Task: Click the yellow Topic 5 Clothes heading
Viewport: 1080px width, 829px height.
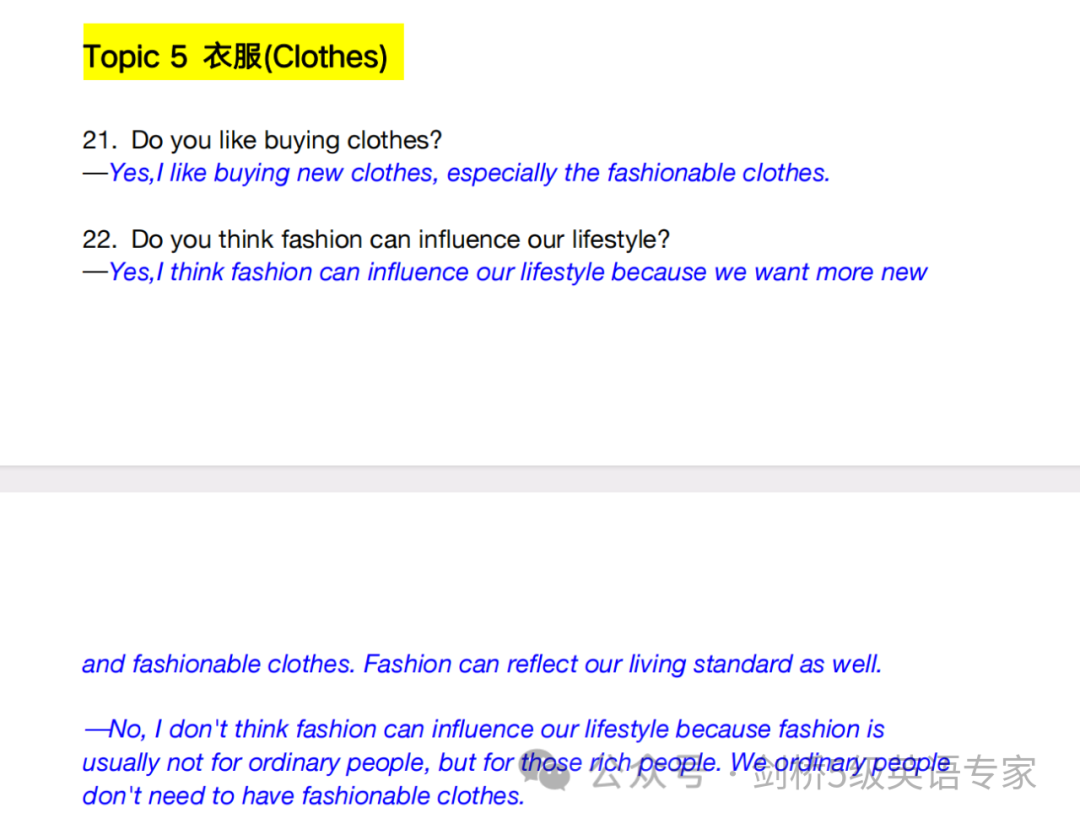Action: pyautogui.click(x=243, y=52)
